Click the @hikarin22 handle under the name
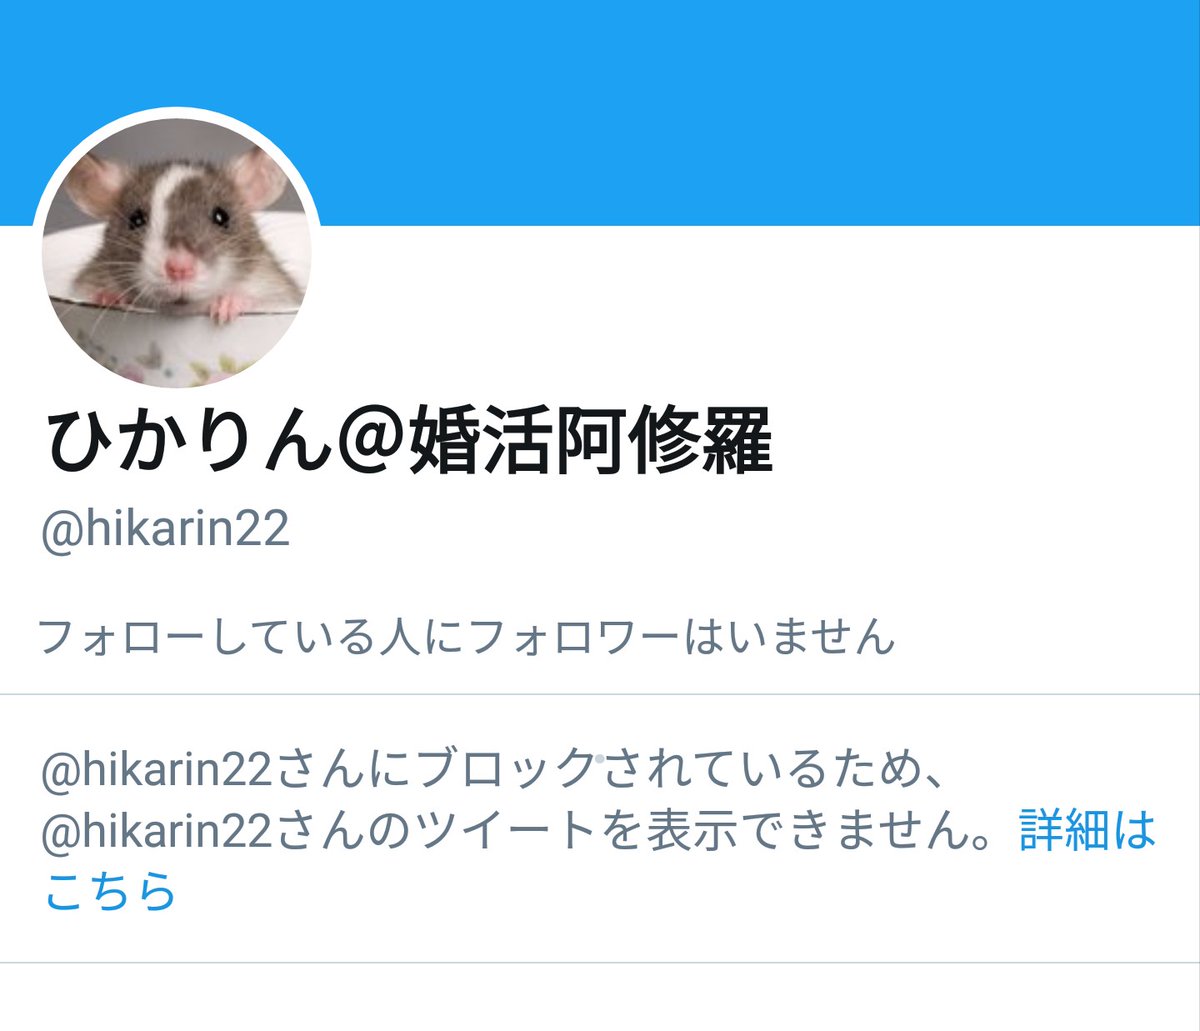 click(x=165, y=529)
